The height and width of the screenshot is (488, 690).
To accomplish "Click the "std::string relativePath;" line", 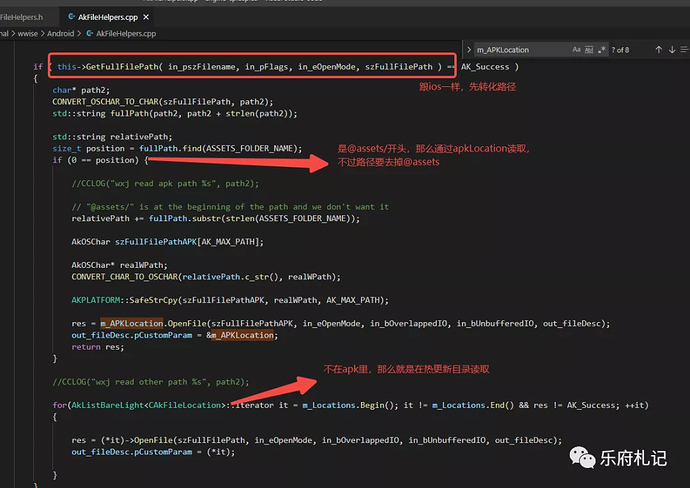I will [x=112, y=136].
